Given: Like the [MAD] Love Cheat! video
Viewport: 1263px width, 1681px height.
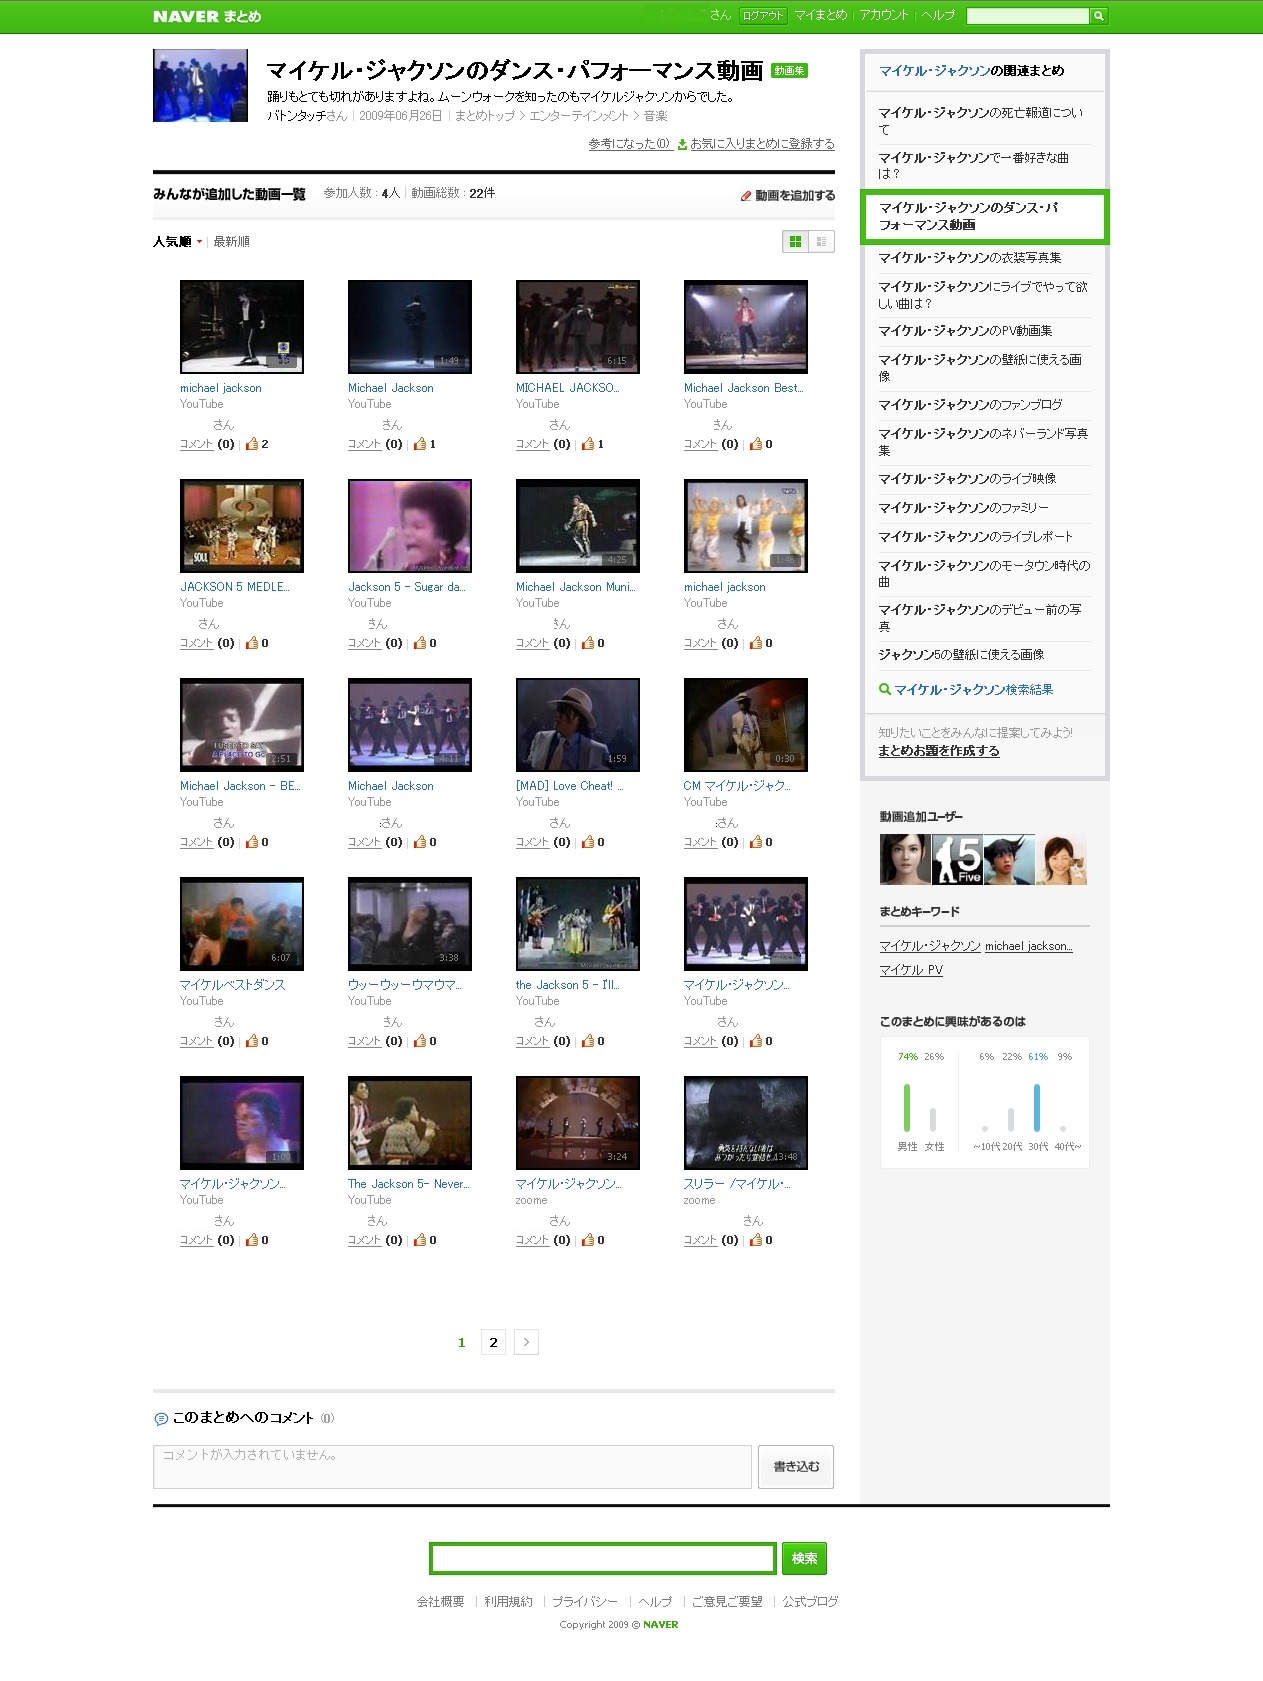Looking at the screenshot, I should coord(588,842).
